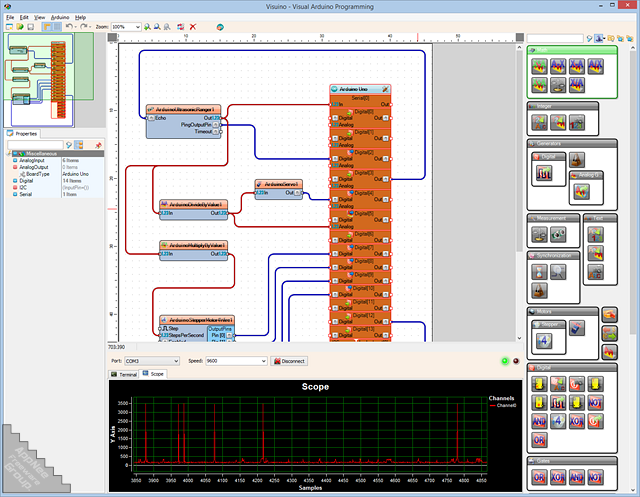Select the A/X divide component in Math
The image size is (640, 497).
point(596,66)
